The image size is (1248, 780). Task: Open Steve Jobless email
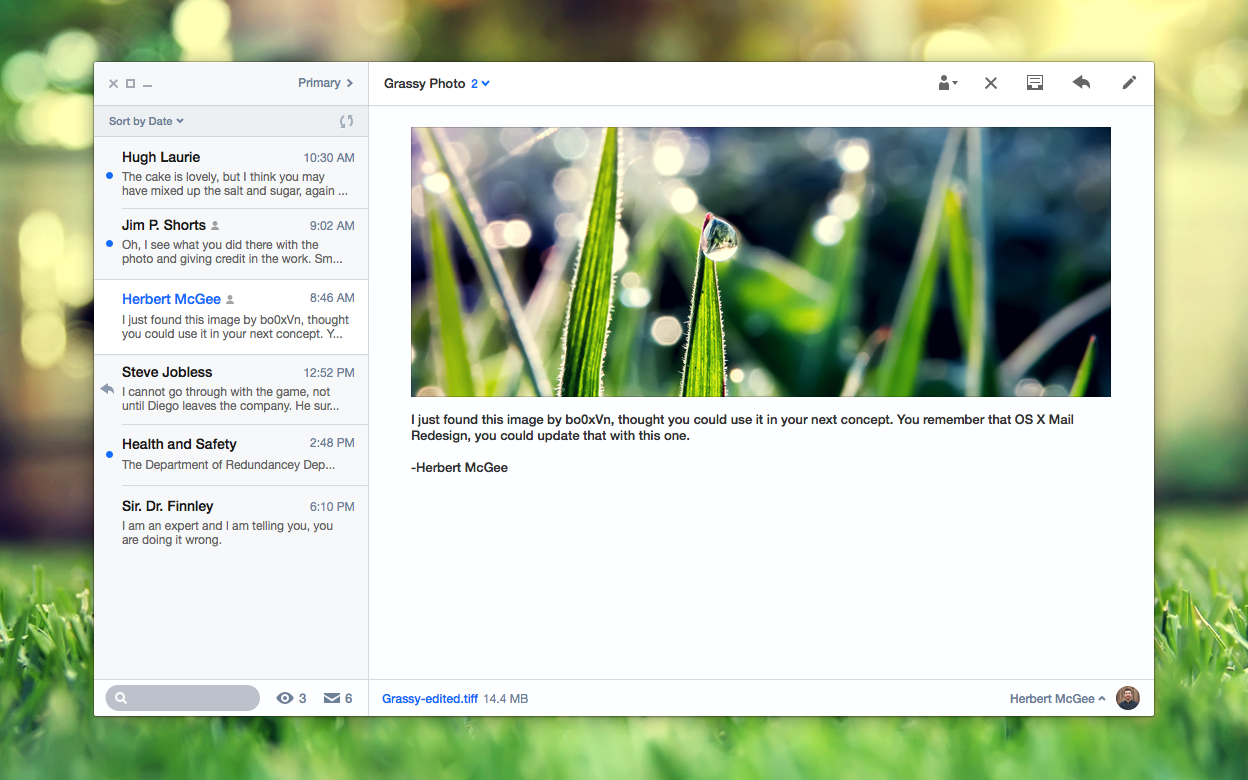tap(231, 389)
